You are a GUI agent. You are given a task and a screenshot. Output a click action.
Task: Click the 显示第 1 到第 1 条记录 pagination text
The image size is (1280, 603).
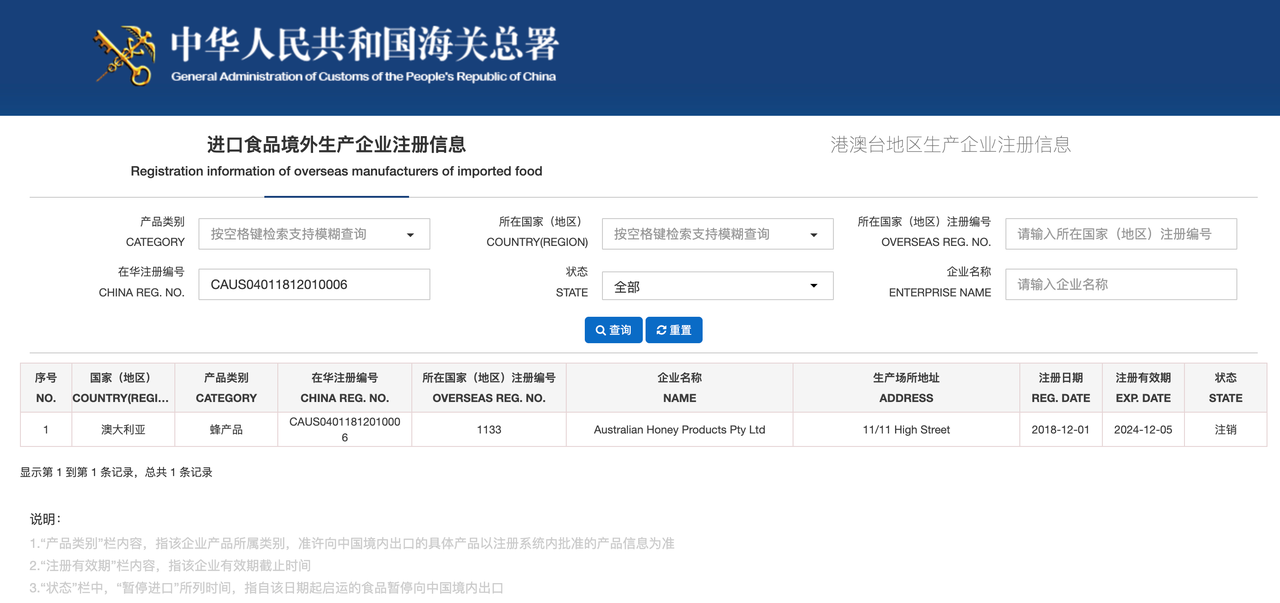tap(116, 472)
